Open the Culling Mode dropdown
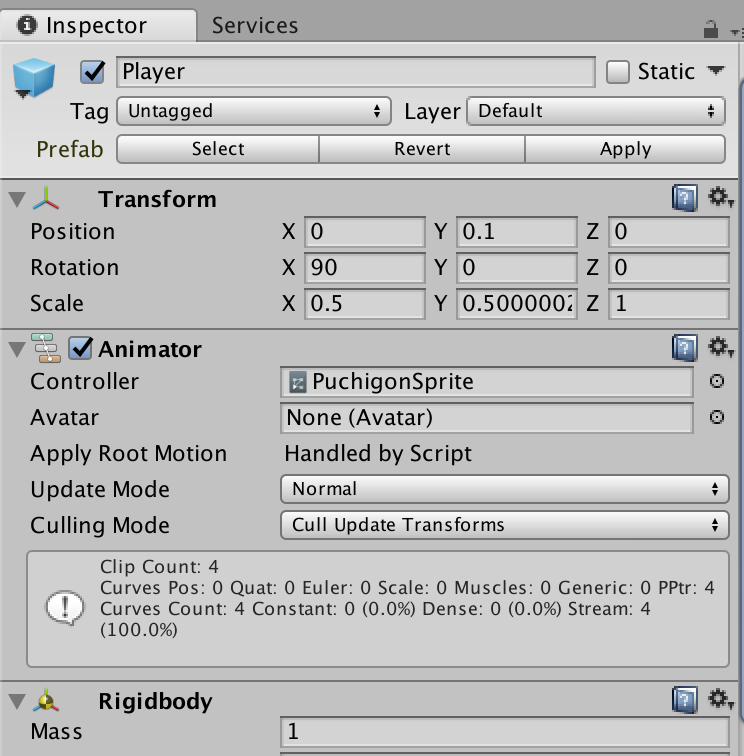This screenshot has height=756, width=744. [504, 525]
